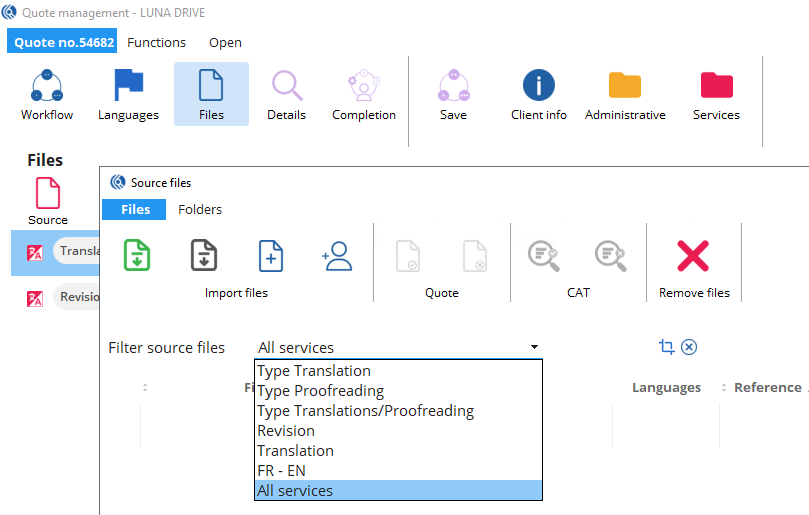809x515 pixels.
Task: Clear the filter with circled X button
Action: (689, 347)
